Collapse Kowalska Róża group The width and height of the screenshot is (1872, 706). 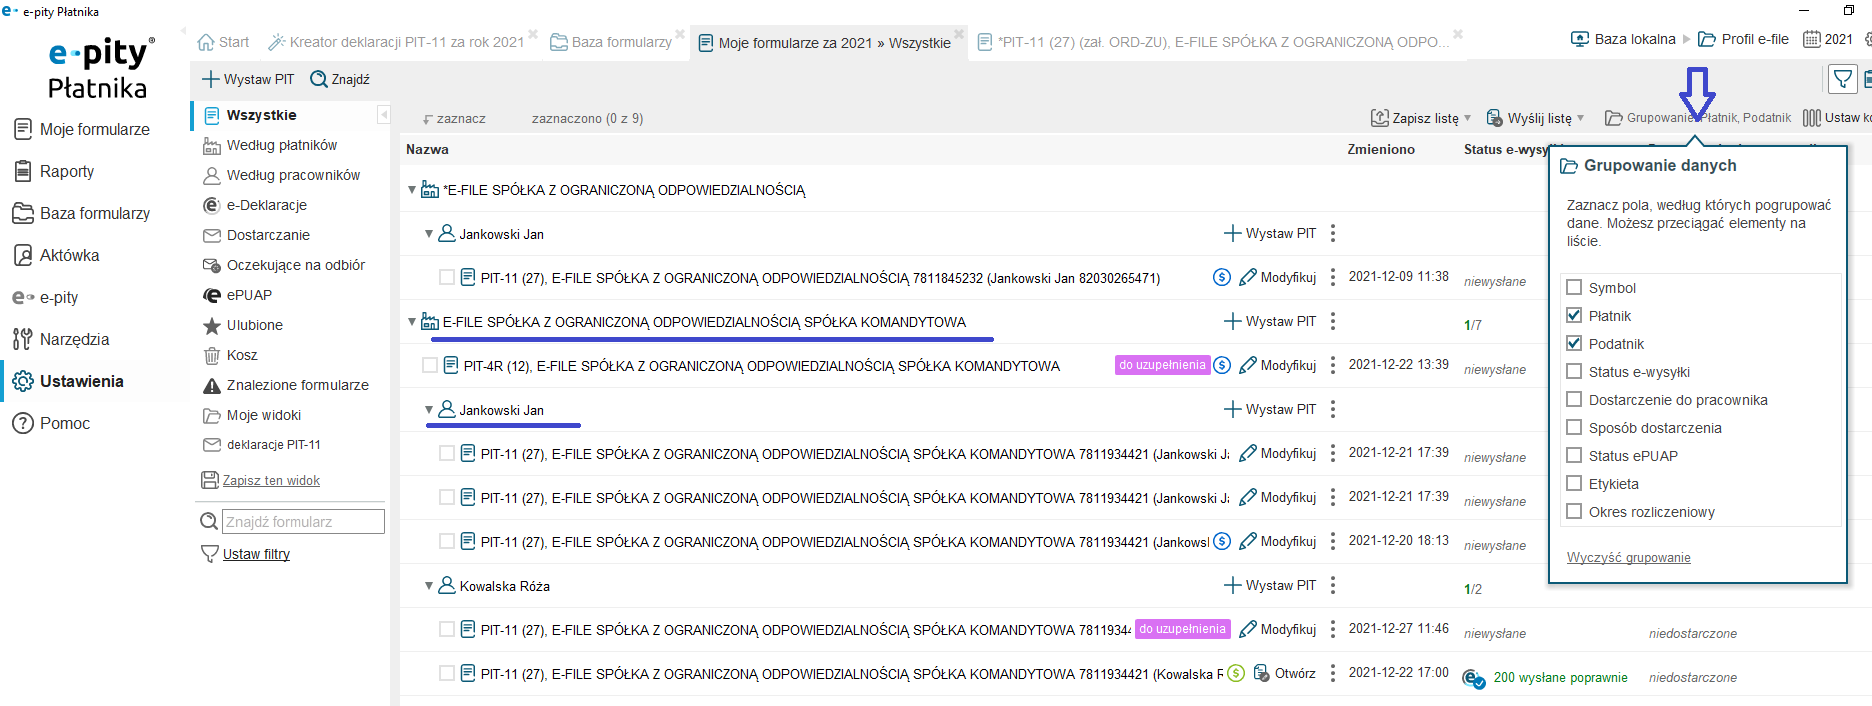pos(429,586)
